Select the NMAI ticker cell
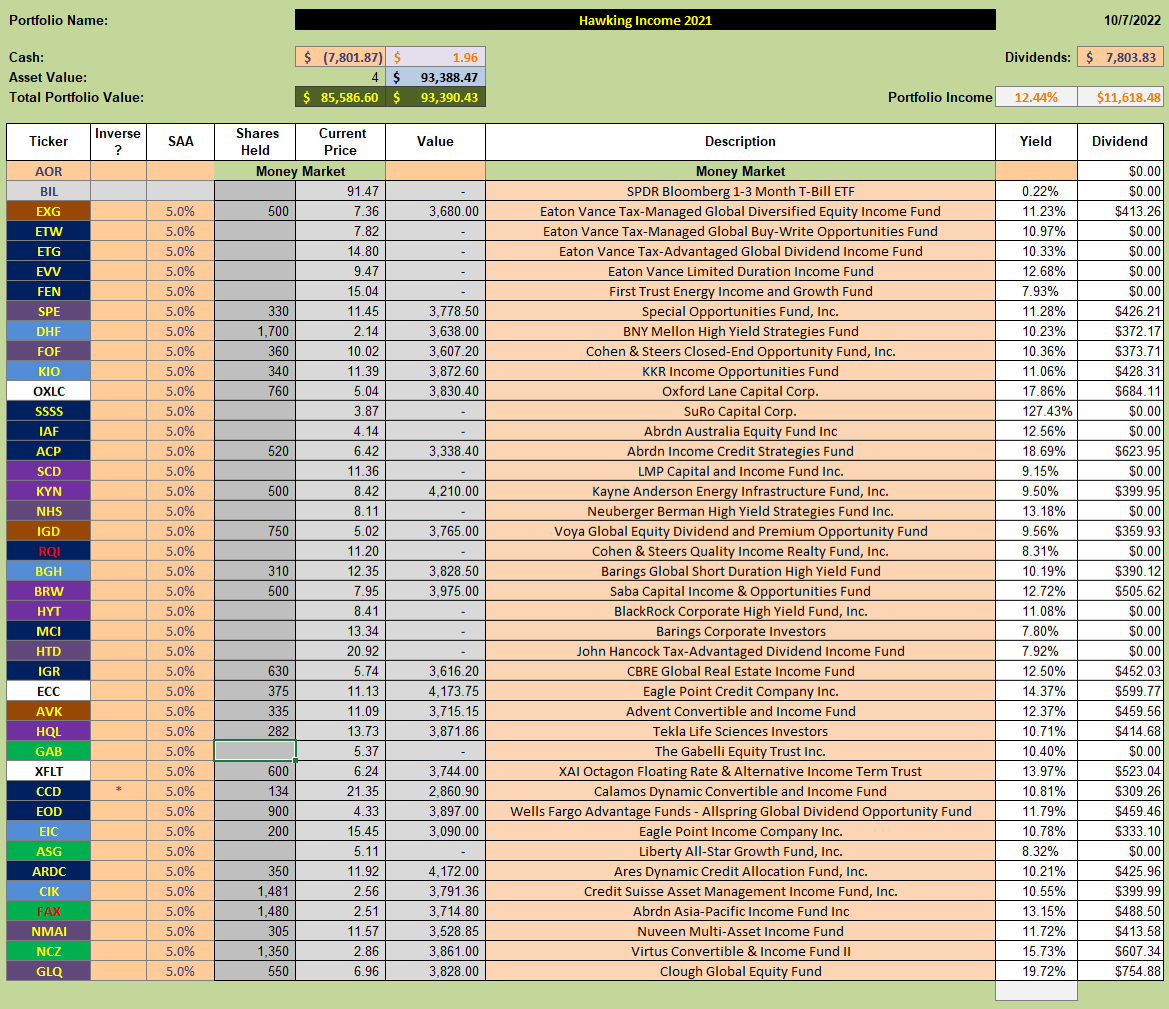The image size is (1169, 1009). 48,931
